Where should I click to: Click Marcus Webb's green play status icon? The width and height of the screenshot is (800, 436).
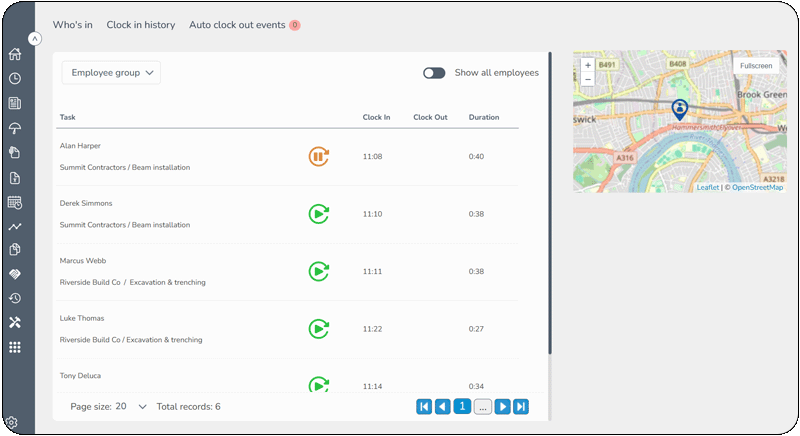pos(318,271)
